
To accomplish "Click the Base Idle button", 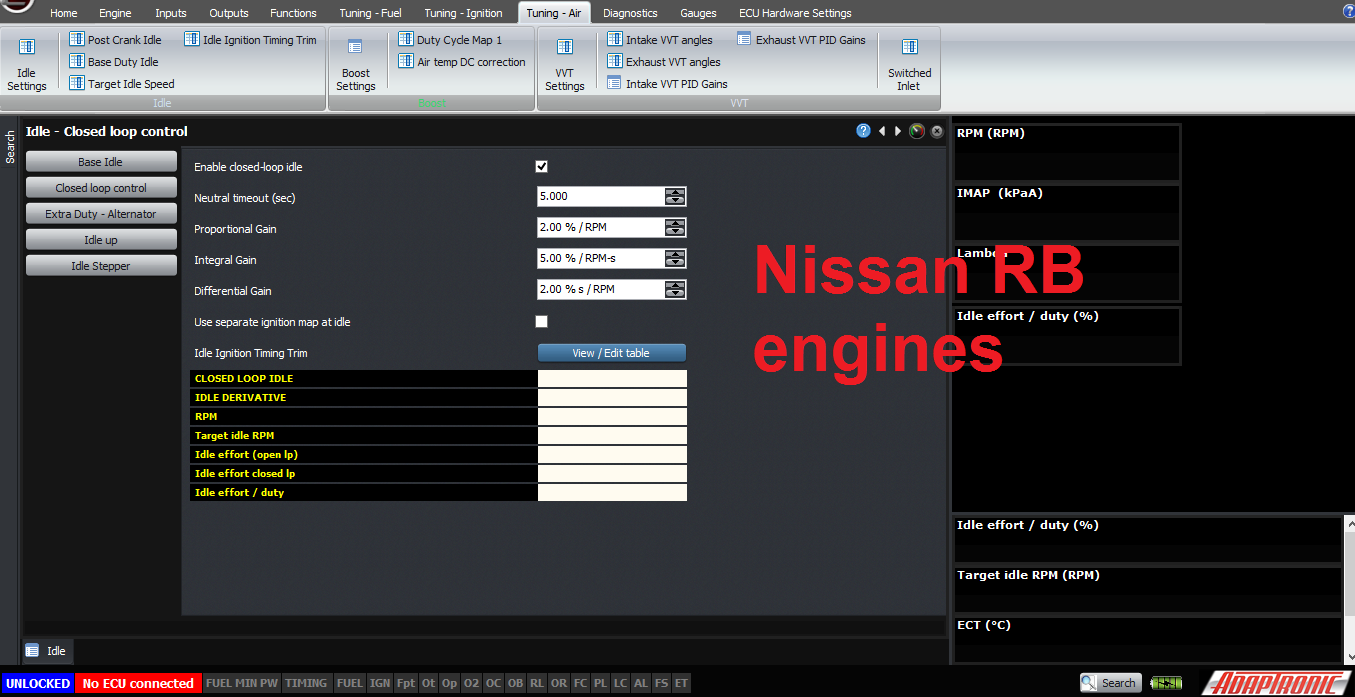I will coord(101,162).
